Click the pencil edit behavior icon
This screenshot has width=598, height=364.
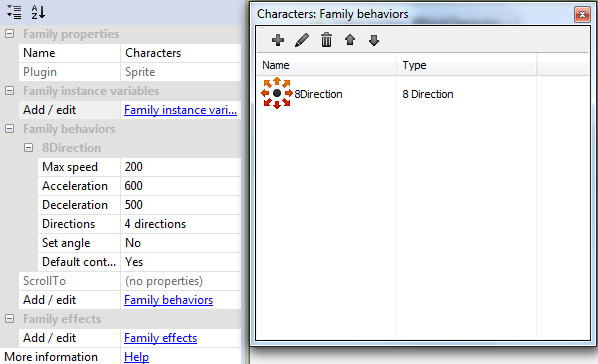[x=302, y=40]
